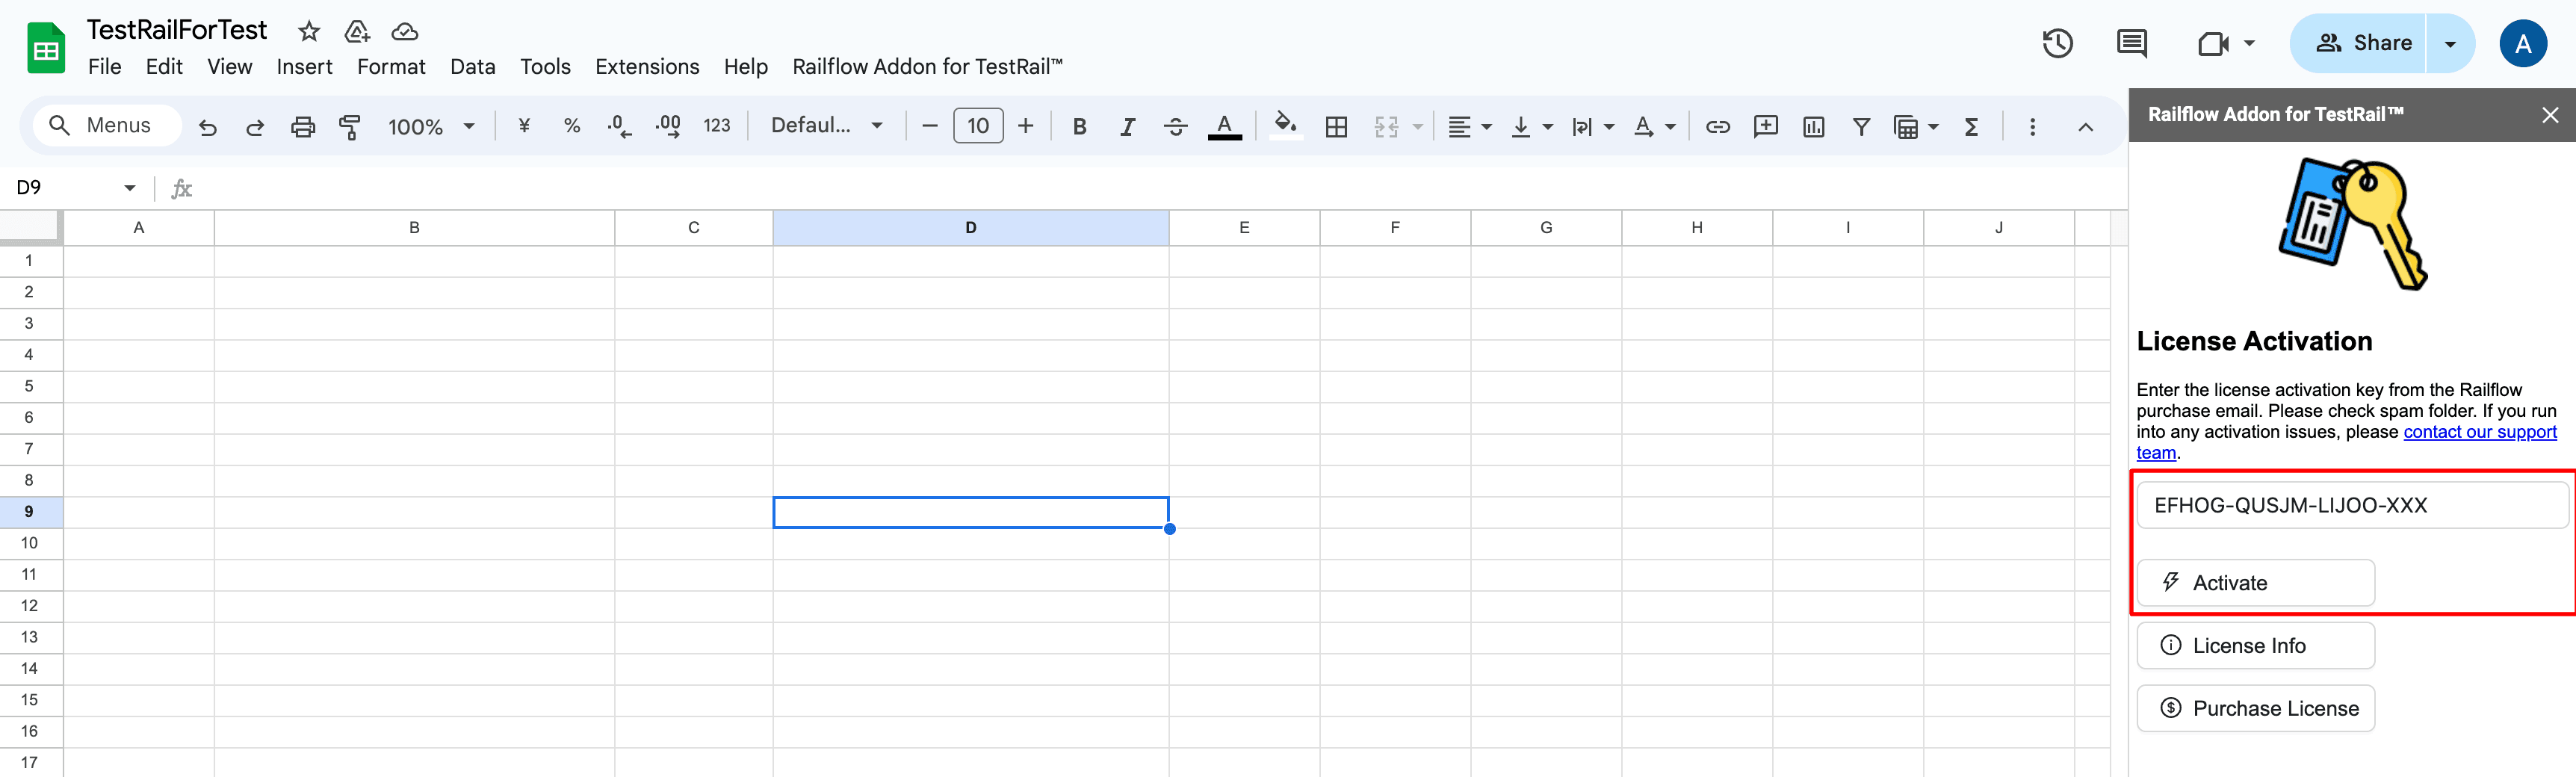This screenshot has width=2576, height=777.
Task: Increase decimal places icon
Action: click(668, 126)
